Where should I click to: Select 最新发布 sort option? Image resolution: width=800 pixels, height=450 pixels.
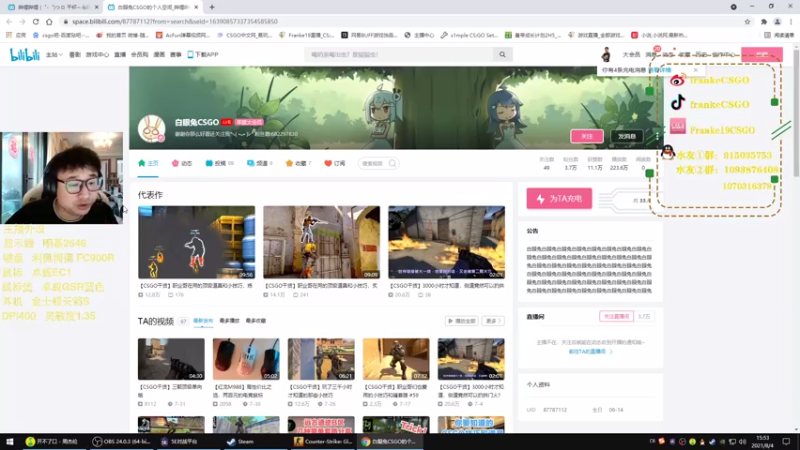[203, 321]
